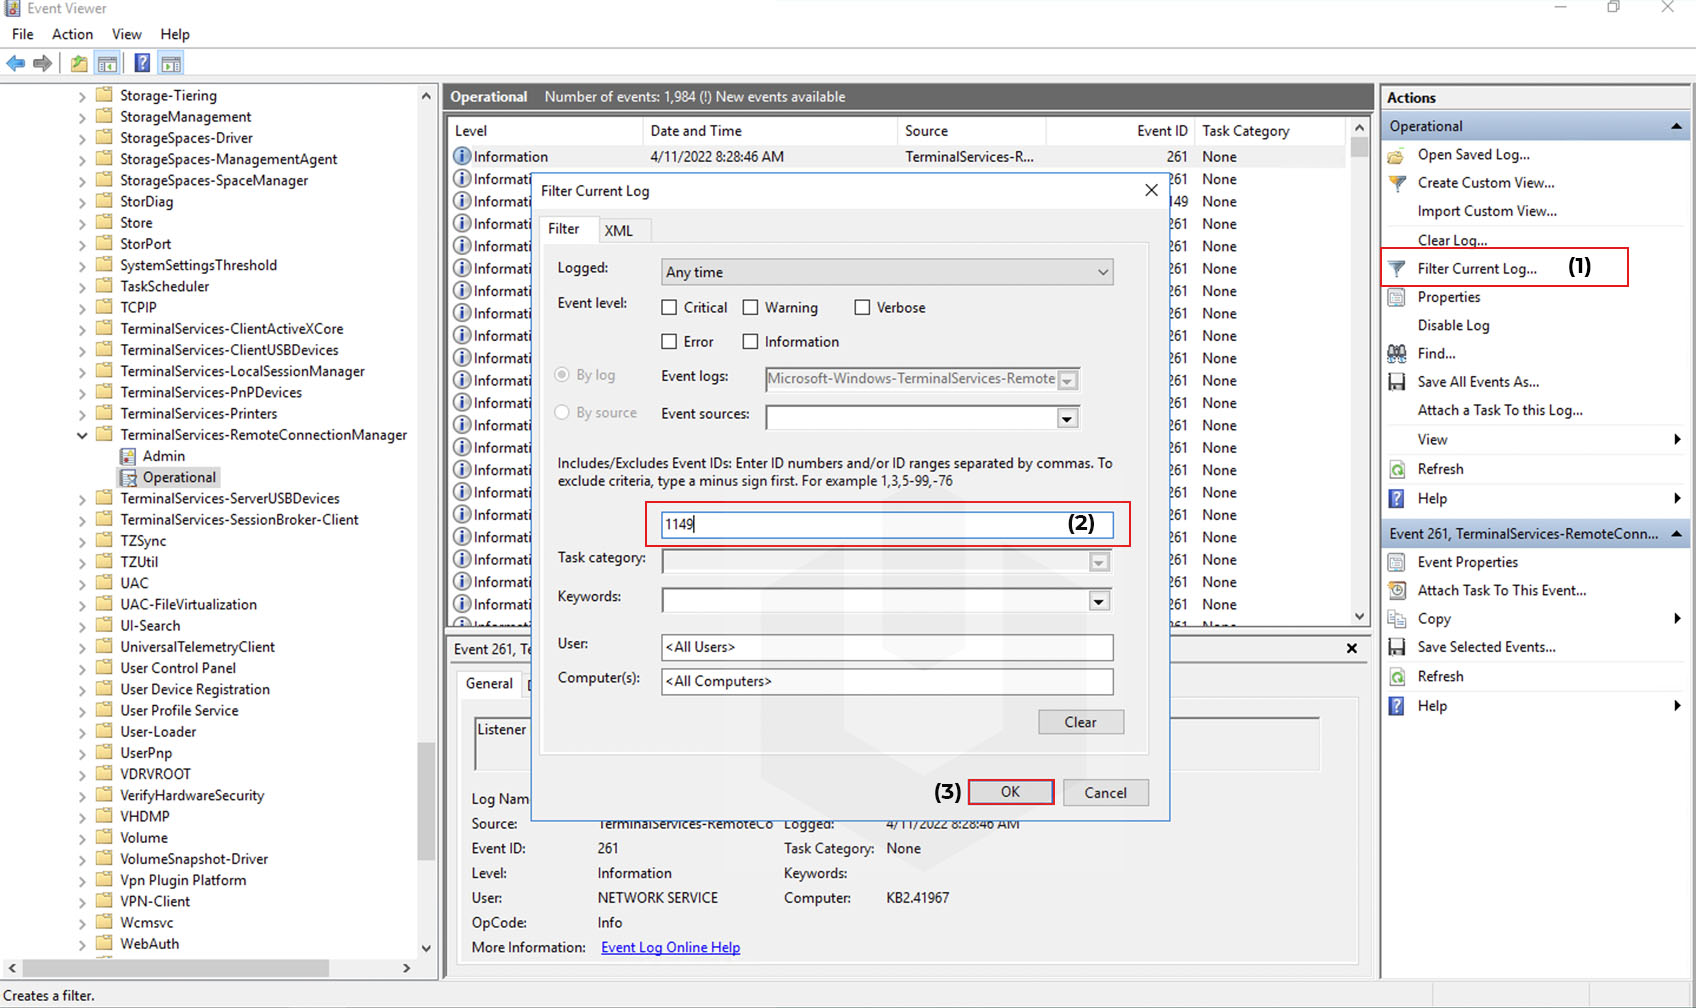1696x1008 pixels.
Task: Click the back navigation arrow in toolbar
Action: tap(16, 63)
